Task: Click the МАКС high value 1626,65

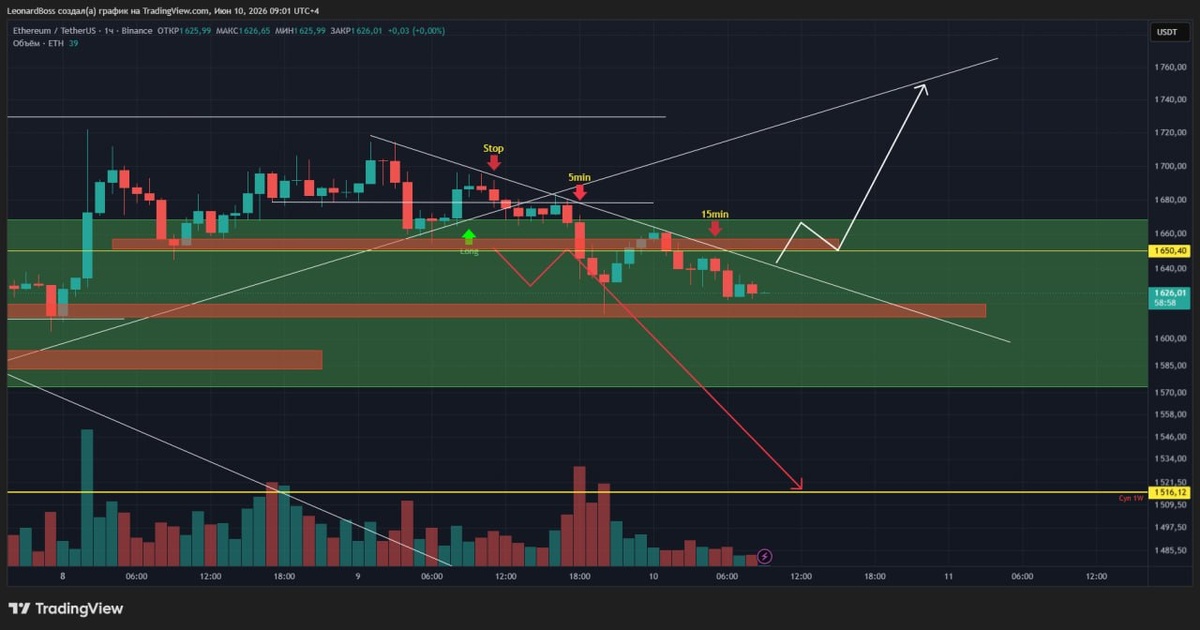Action: tap(255, 31)
